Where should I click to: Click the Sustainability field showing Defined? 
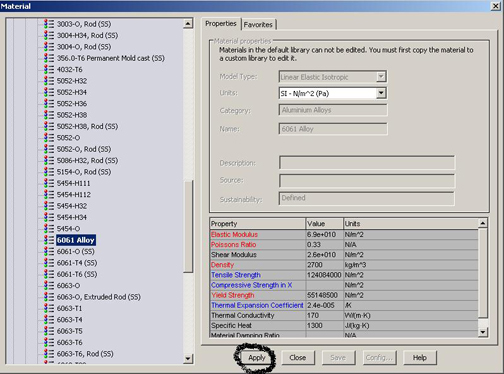(x=367, y=198)
